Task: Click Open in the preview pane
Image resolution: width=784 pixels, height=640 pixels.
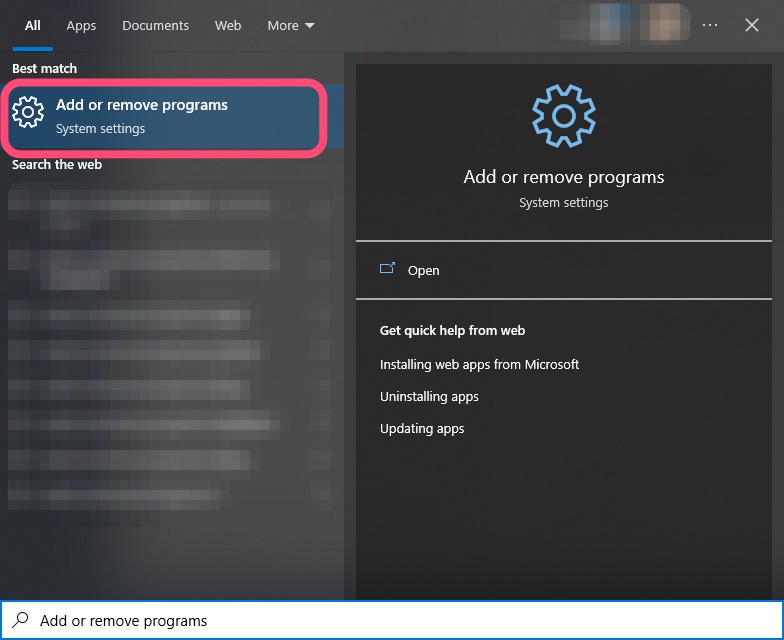Action: 564,270
